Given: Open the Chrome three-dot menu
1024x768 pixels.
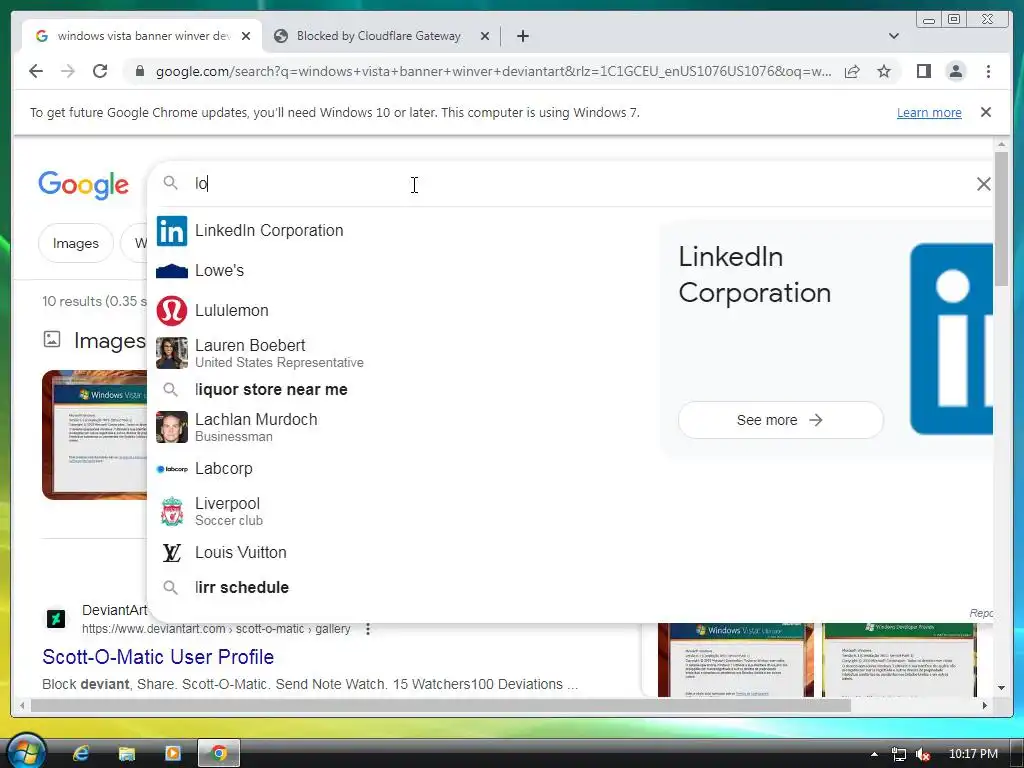Looking at the screenshot, I should [988, 71].
